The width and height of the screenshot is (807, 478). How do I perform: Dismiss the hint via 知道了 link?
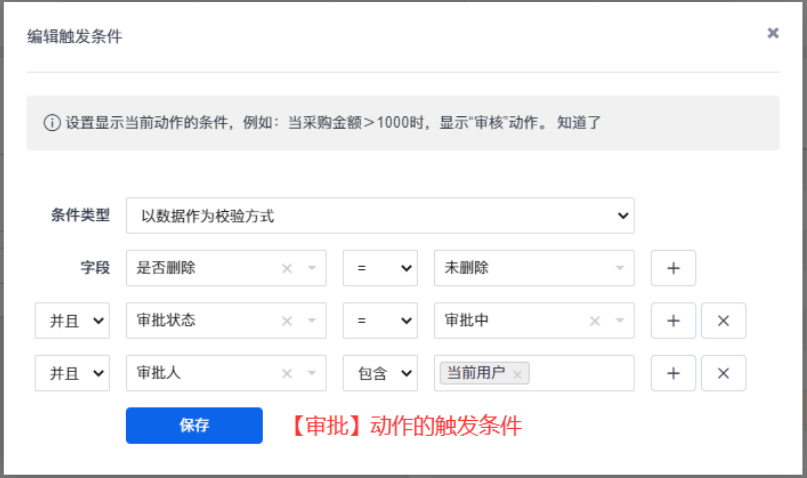tap(578, 123)
